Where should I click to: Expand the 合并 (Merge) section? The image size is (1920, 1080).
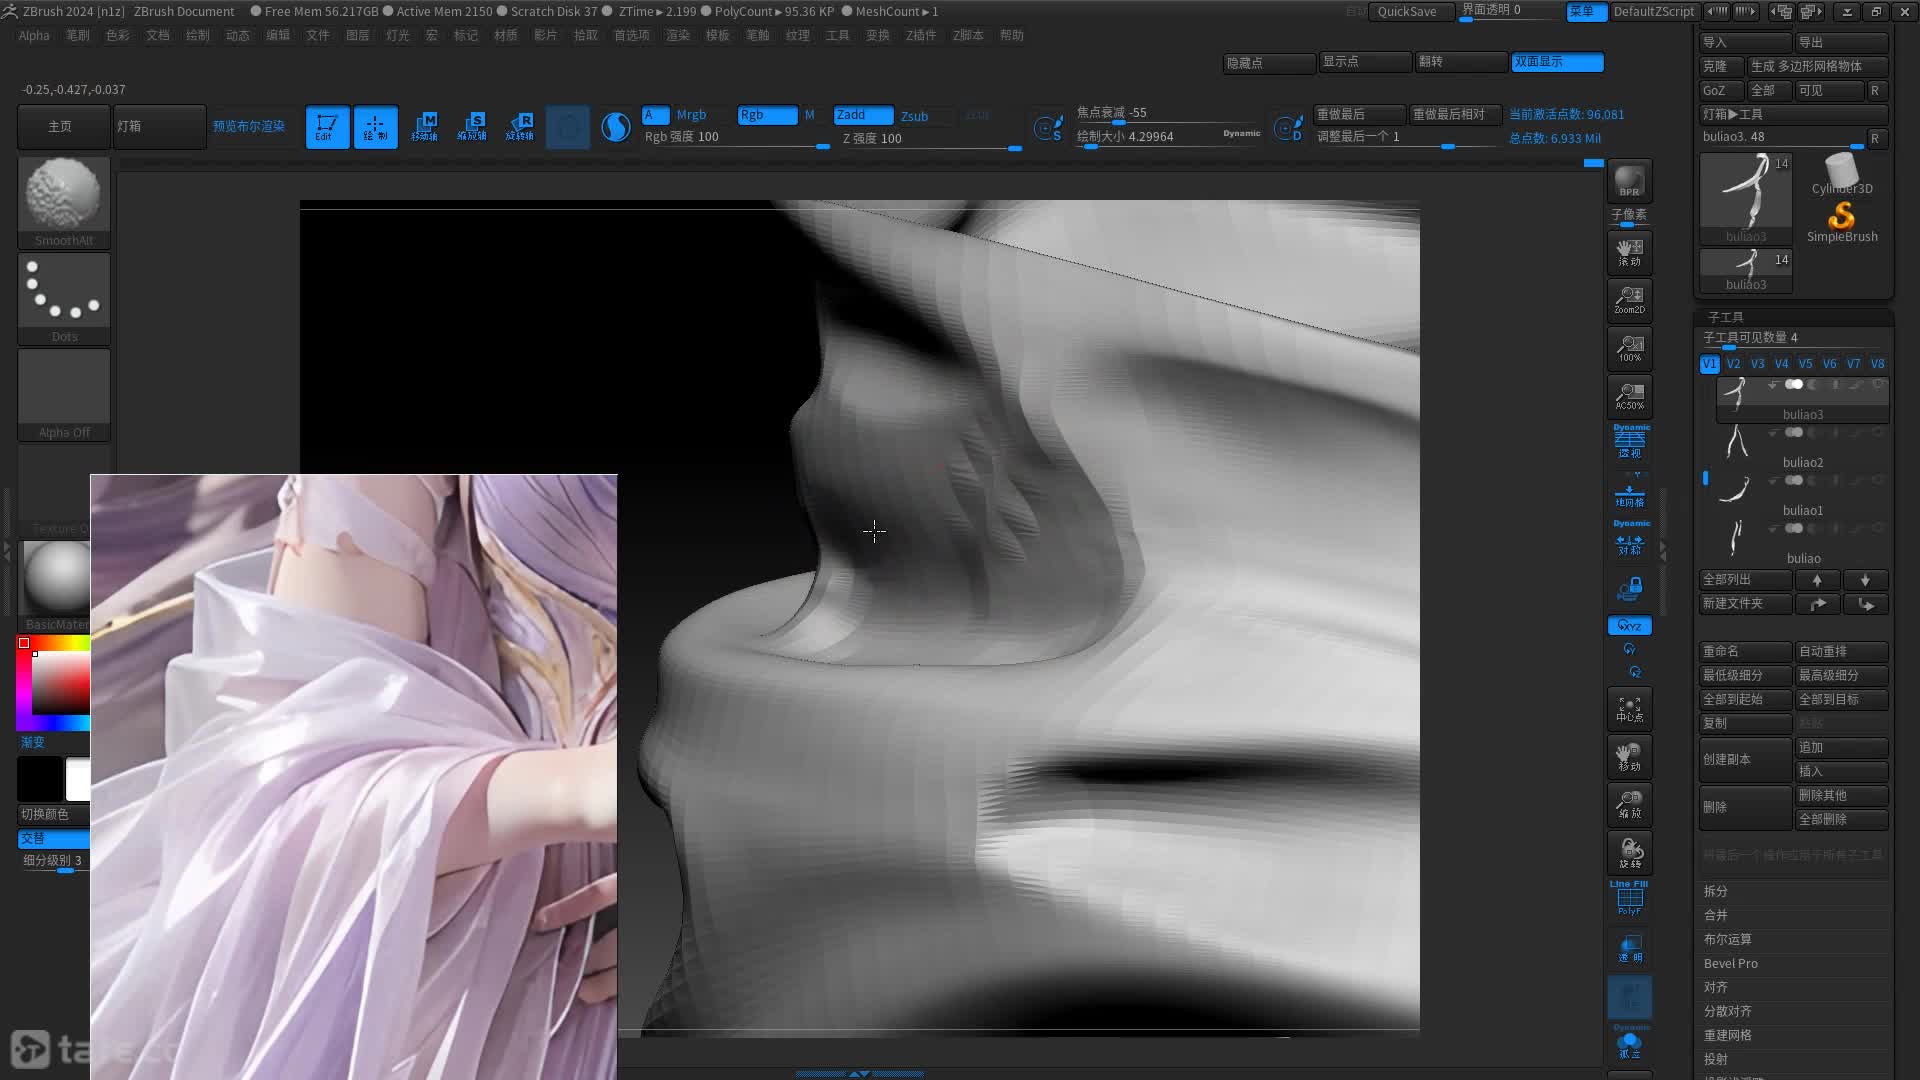pyautogui.click(x=1716, y=915)
